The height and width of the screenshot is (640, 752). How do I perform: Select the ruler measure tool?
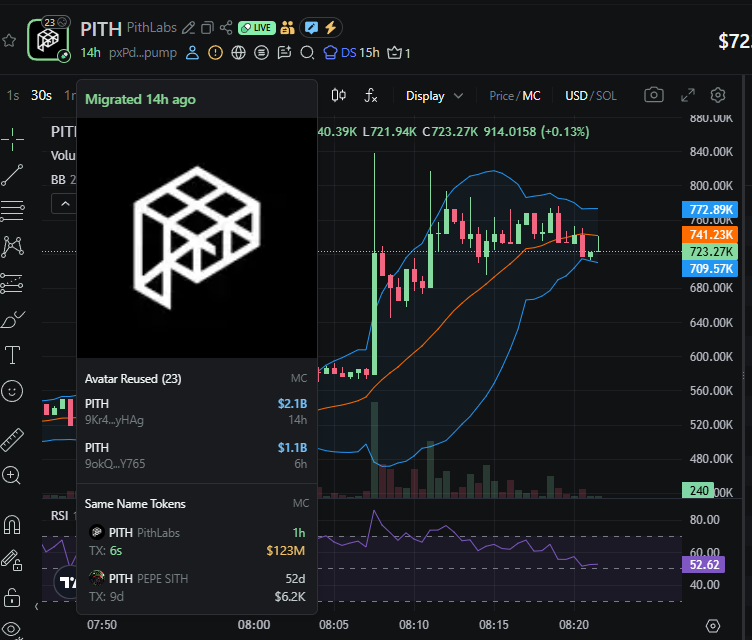[x=12, y=440]
